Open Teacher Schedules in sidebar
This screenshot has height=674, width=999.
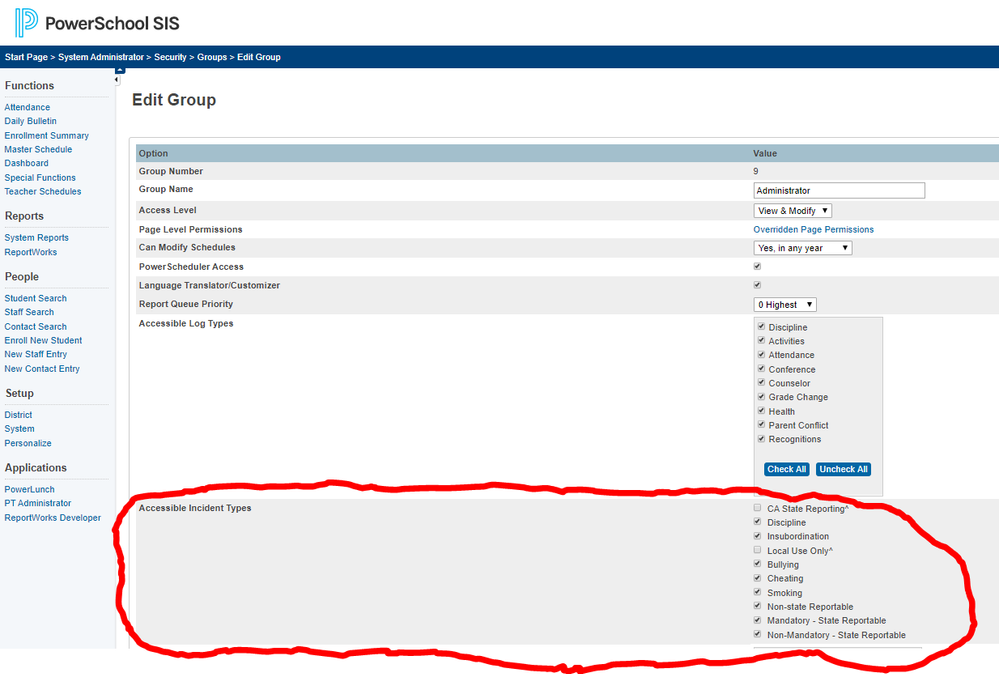click(x=43, y=191)
